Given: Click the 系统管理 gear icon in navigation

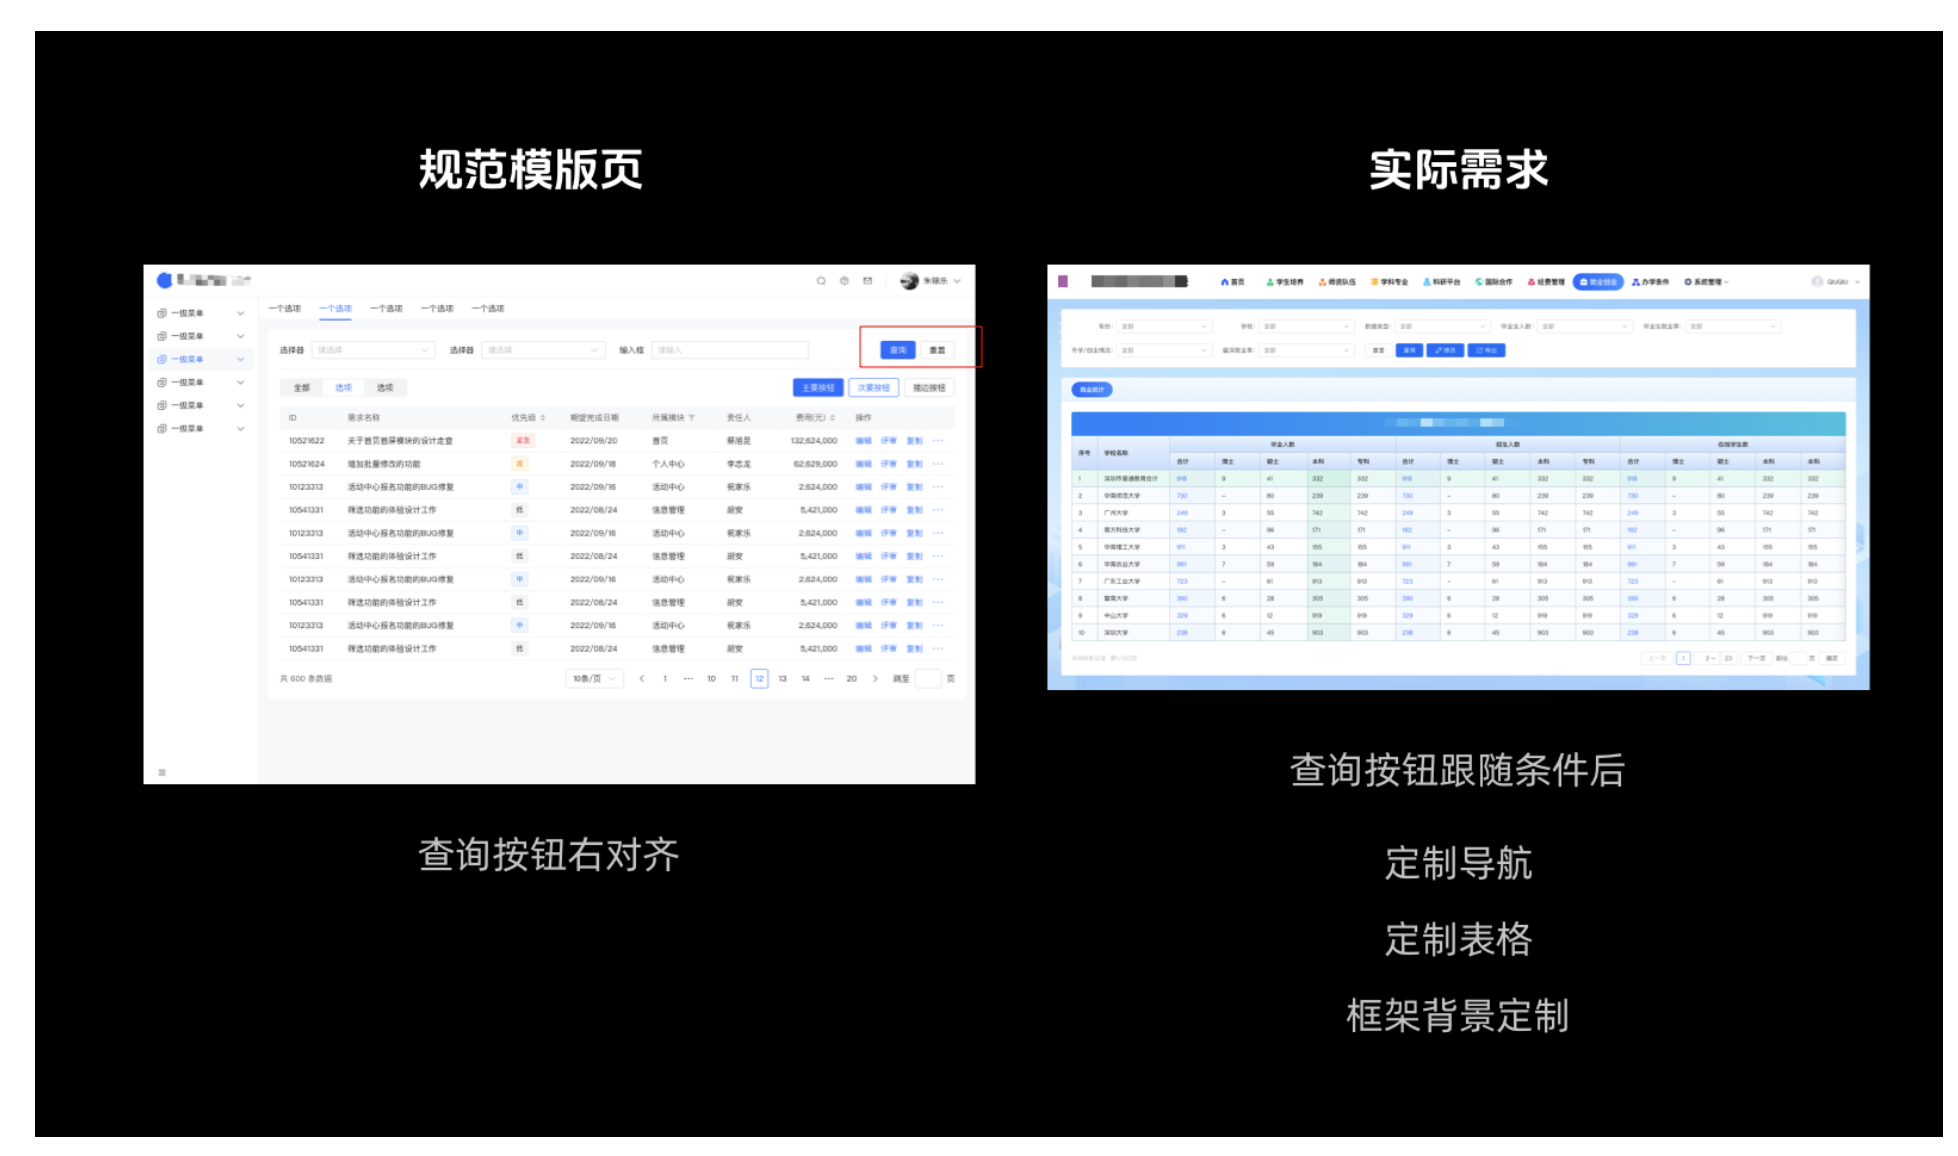Looking at the screenshot, I should click(1688, 282).
